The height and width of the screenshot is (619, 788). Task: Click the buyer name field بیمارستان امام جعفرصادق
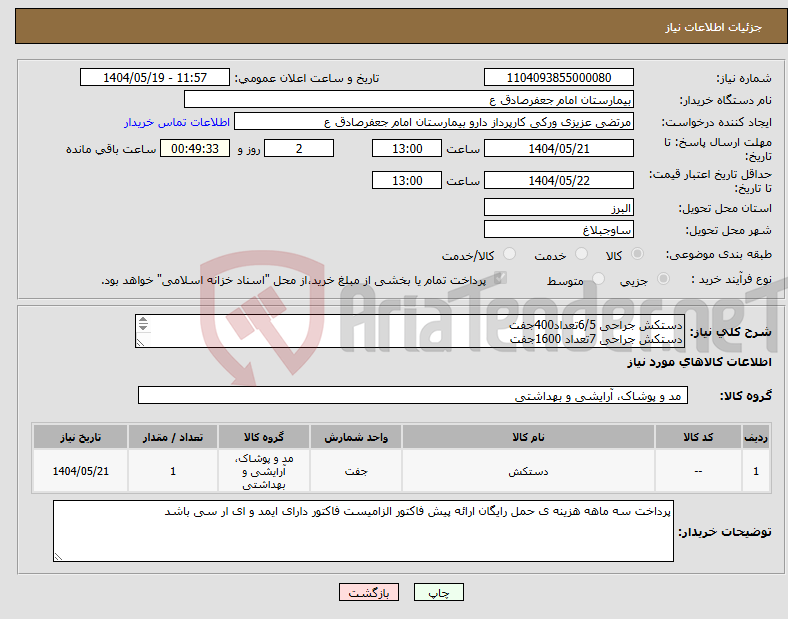409,99
